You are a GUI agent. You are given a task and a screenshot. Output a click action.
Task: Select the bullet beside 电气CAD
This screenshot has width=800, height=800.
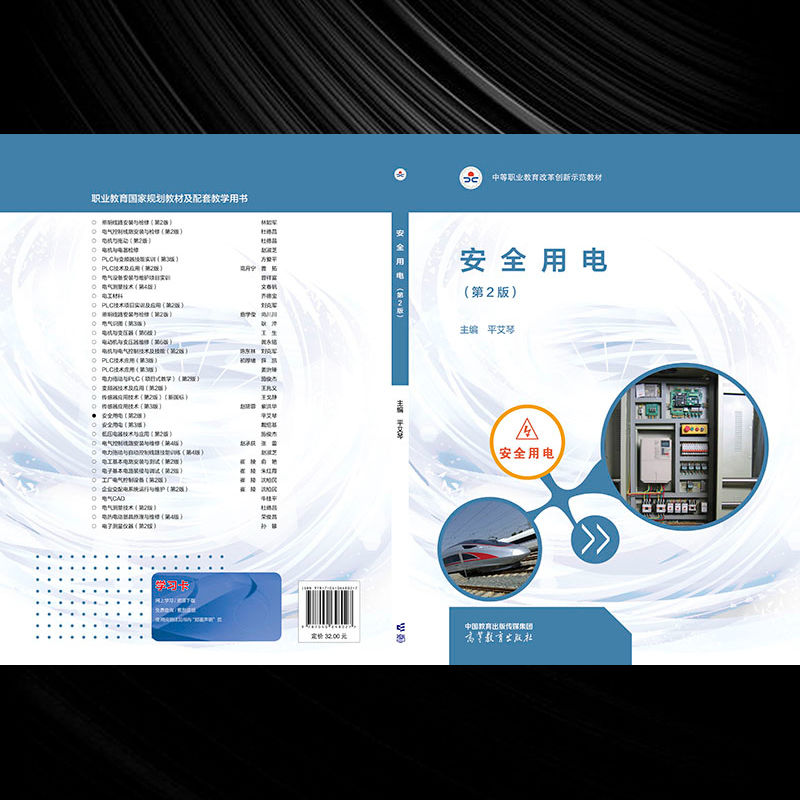94,498
